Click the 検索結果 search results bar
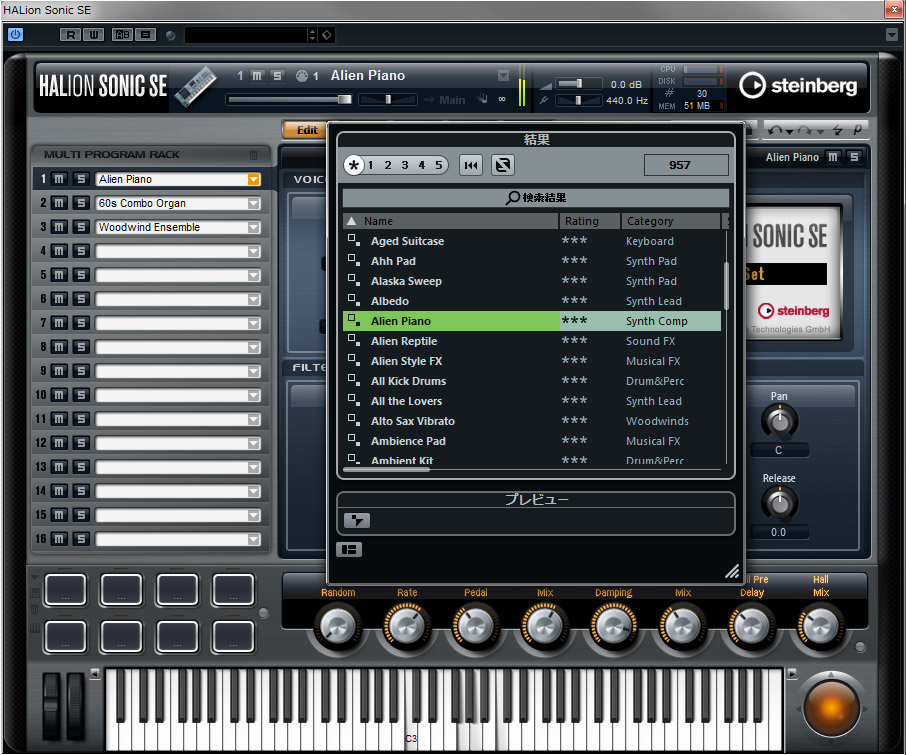Screen dimensions: 906x755 (536, 198)
